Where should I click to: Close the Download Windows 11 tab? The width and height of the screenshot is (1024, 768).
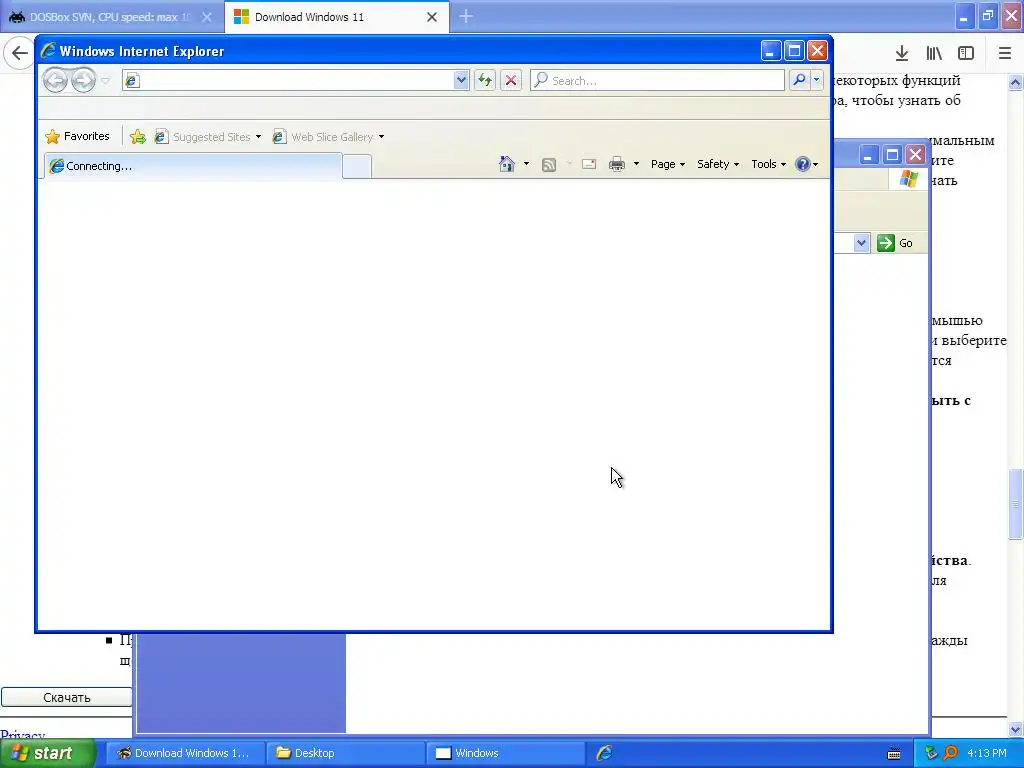click(x=432, y=17)
